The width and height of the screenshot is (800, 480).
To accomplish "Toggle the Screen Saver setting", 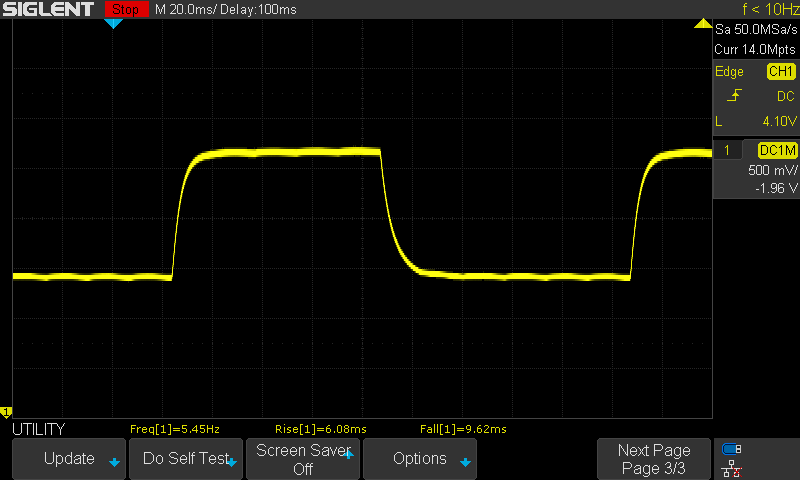I will click(303, 459).
